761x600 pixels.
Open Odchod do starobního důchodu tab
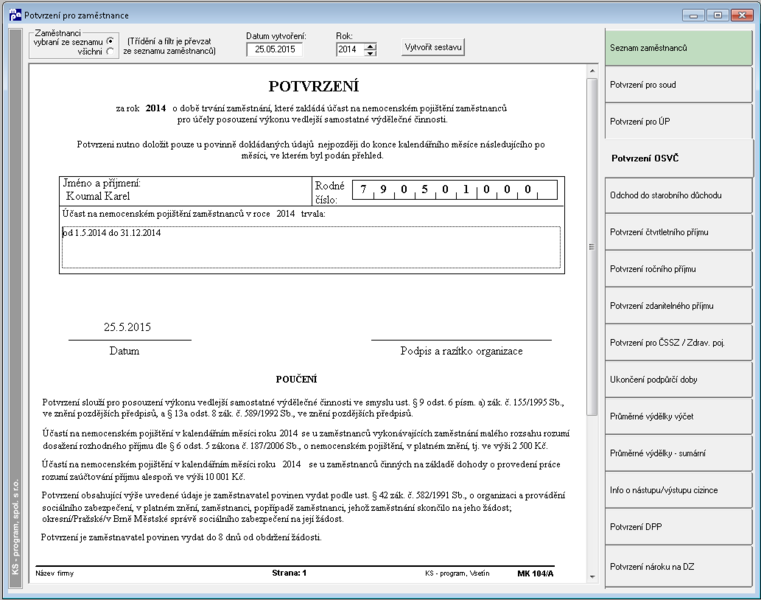(678, 195)
